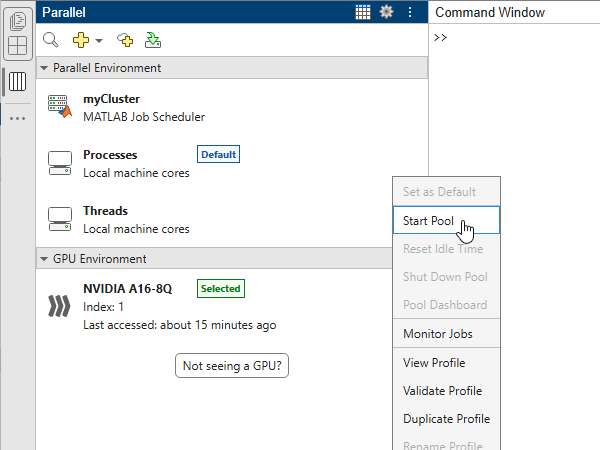Click the documents icon in left sidebar

click(x=18, y=21)
